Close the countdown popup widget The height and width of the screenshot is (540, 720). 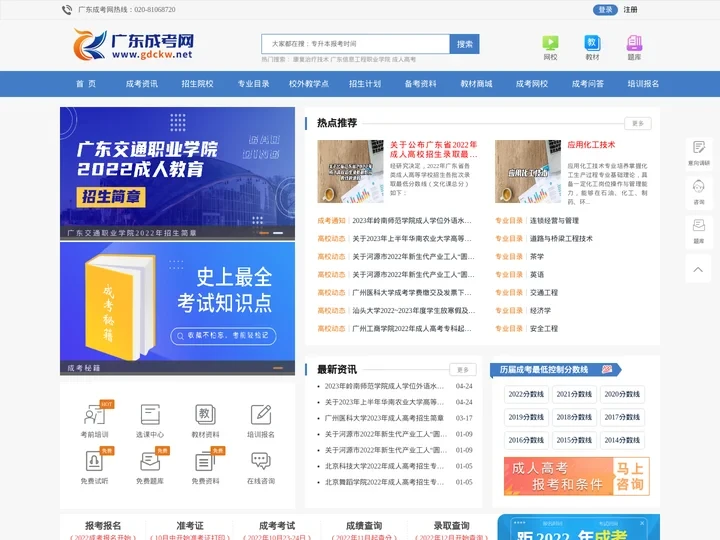click(x=642, y=523)
